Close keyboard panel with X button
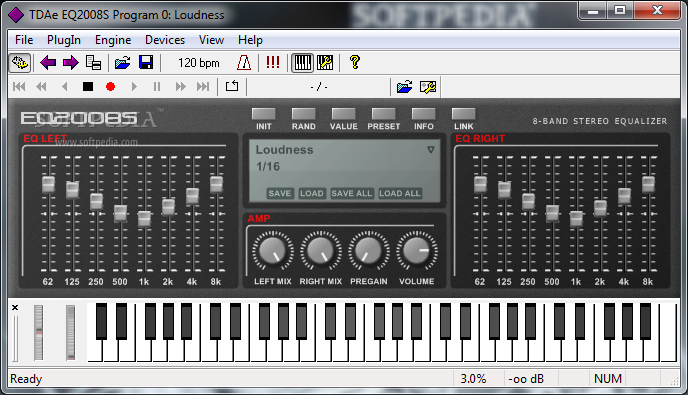Screen dimensions: 688x395 (x=15, y=308)
